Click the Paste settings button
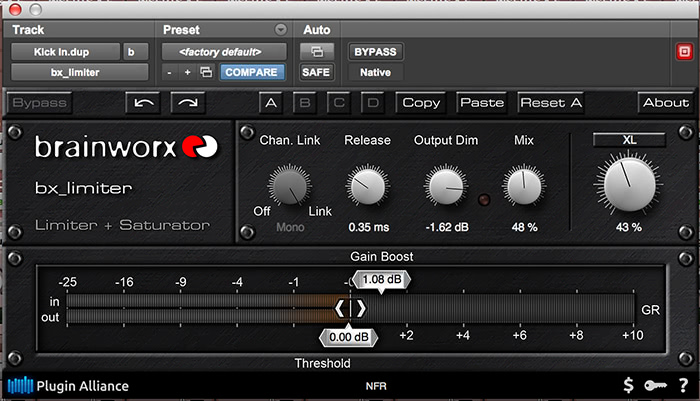Image resolution: width=700 pixels, height=401 pixels. (482, 103)
